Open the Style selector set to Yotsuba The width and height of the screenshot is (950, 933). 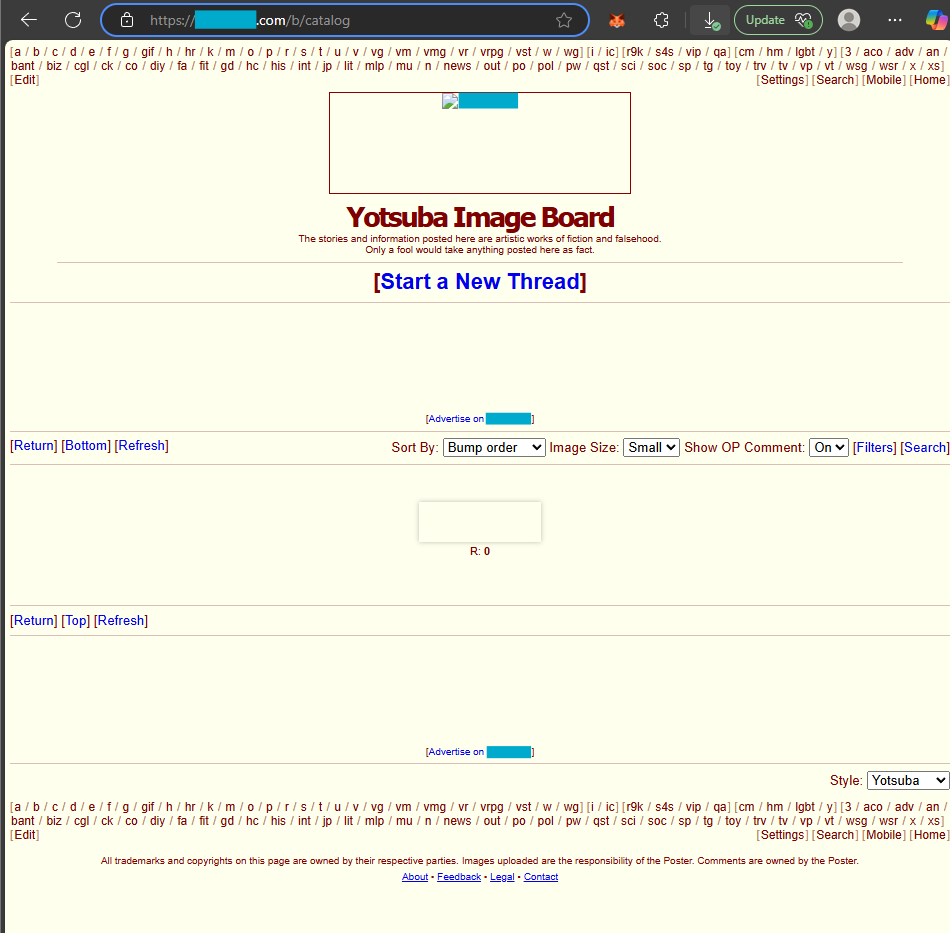coord(907,780)
